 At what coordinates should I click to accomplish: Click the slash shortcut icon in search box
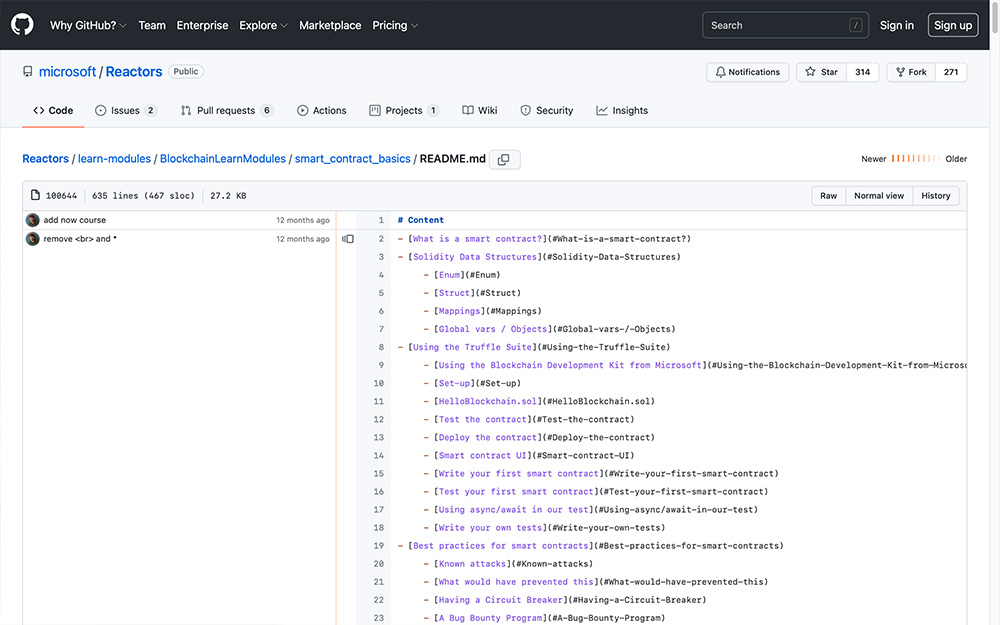click(855, 26)
